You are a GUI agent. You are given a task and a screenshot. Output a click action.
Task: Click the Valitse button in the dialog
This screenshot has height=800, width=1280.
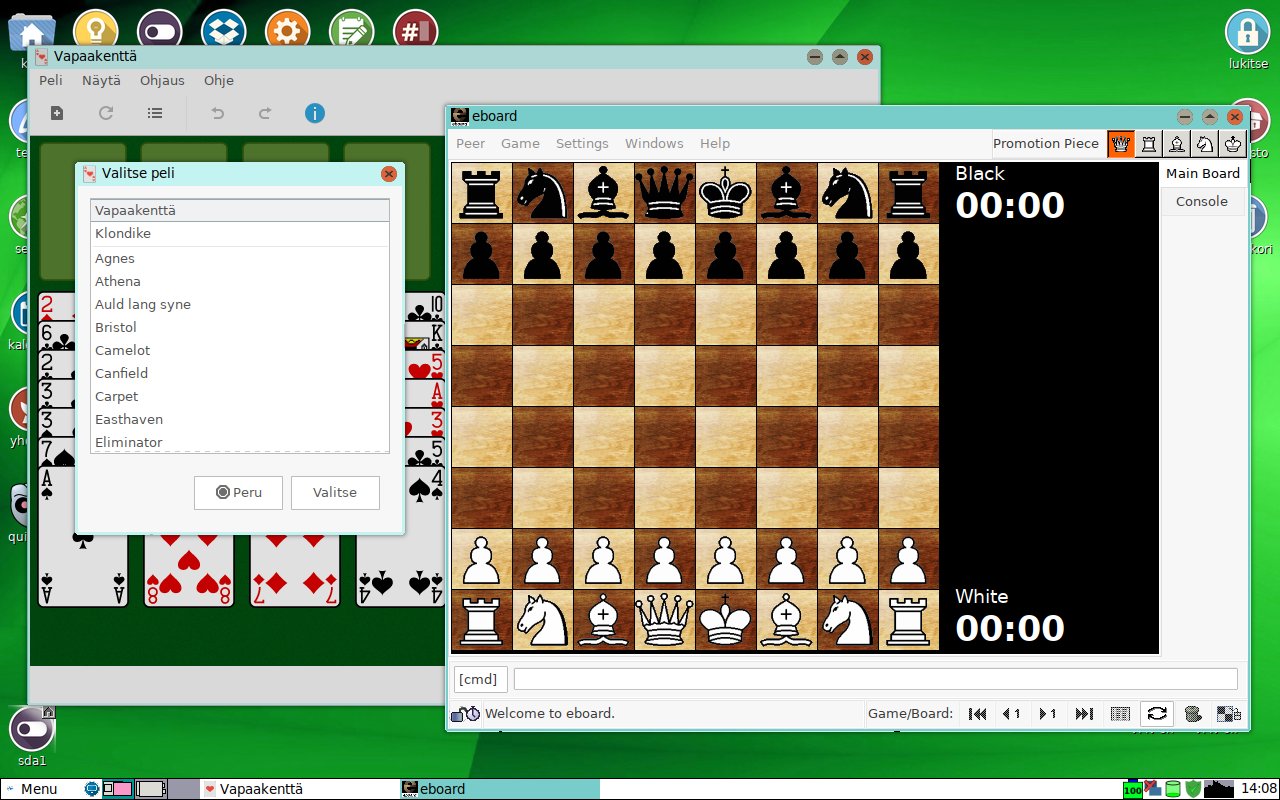coord(335,492)
